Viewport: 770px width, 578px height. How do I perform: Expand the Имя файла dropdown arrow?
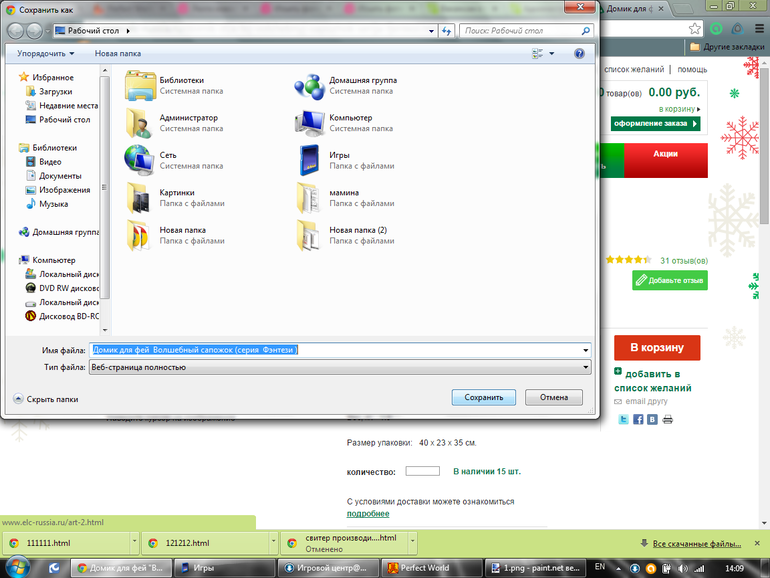[x=585, y=350]
